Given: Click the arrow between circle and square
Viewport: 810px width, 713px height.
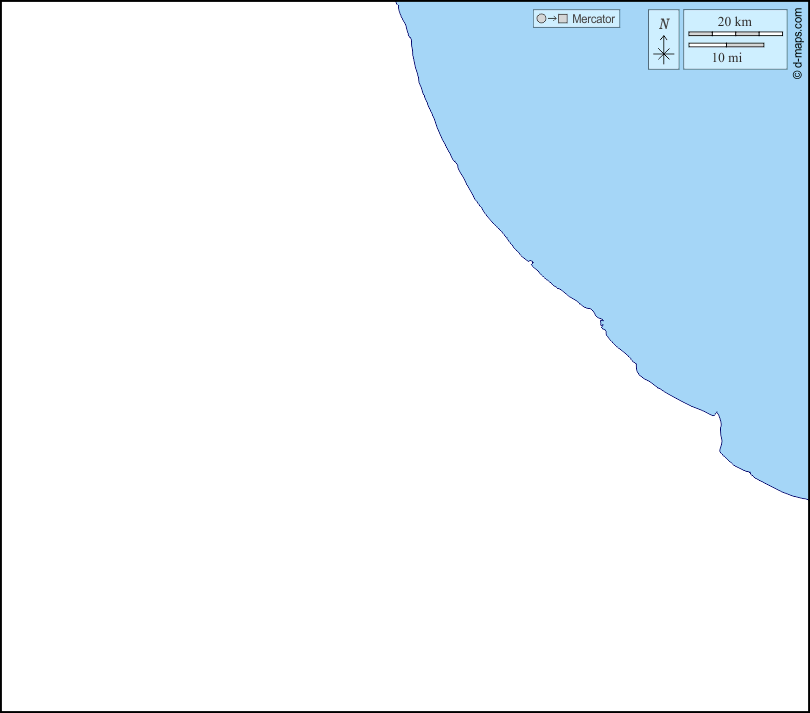Looking at the screenshot, I should pos(552,19).
